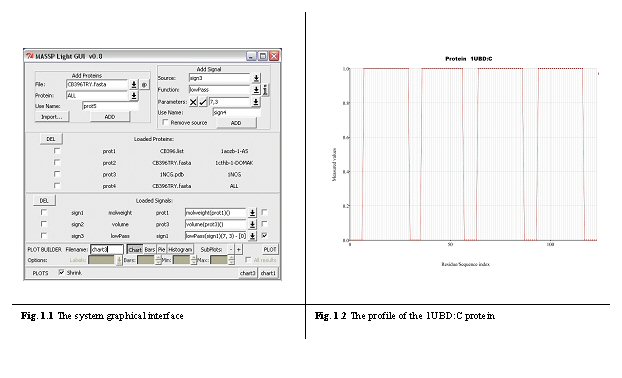Uncheck the sign3 plot checkbox on right
This screenshot has height=378, width=622.
point(265,235)
